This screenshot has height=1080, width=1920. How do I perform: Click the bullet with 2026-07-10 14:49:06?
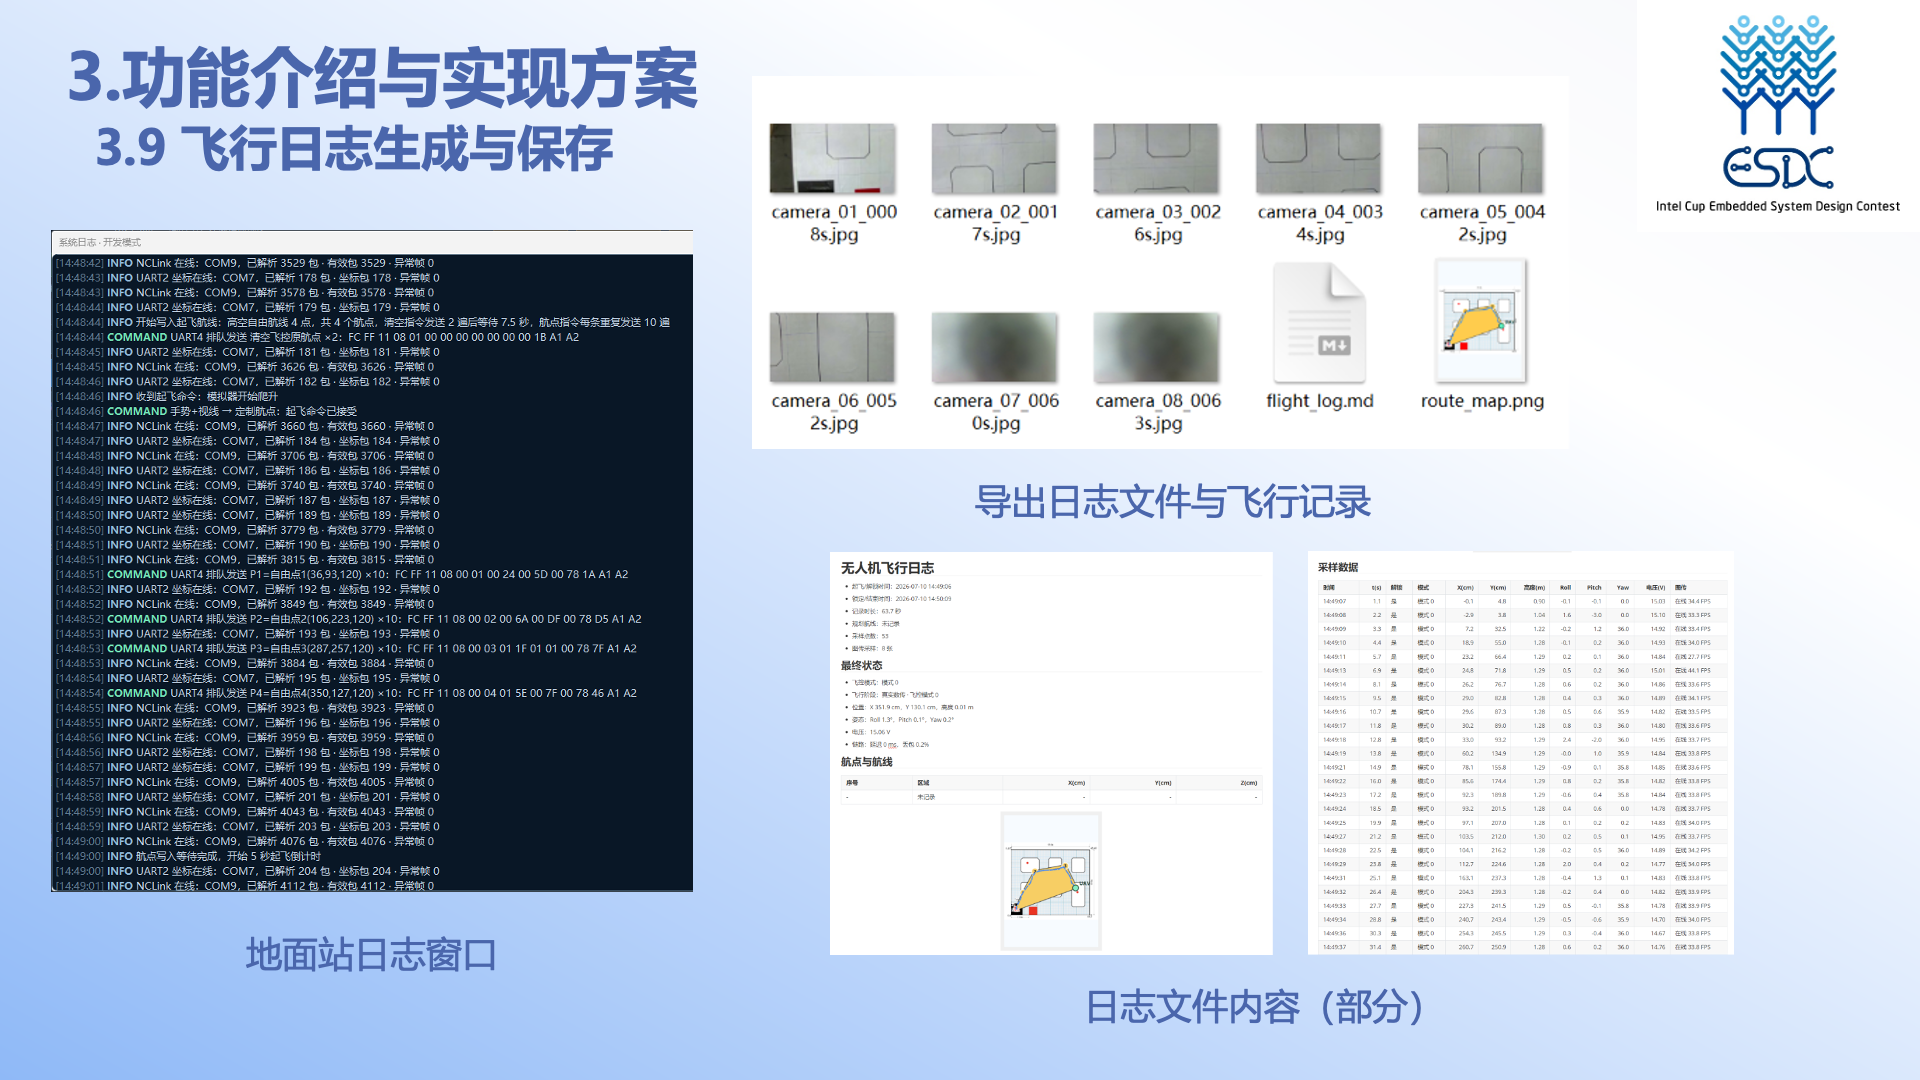click(901, 587)
